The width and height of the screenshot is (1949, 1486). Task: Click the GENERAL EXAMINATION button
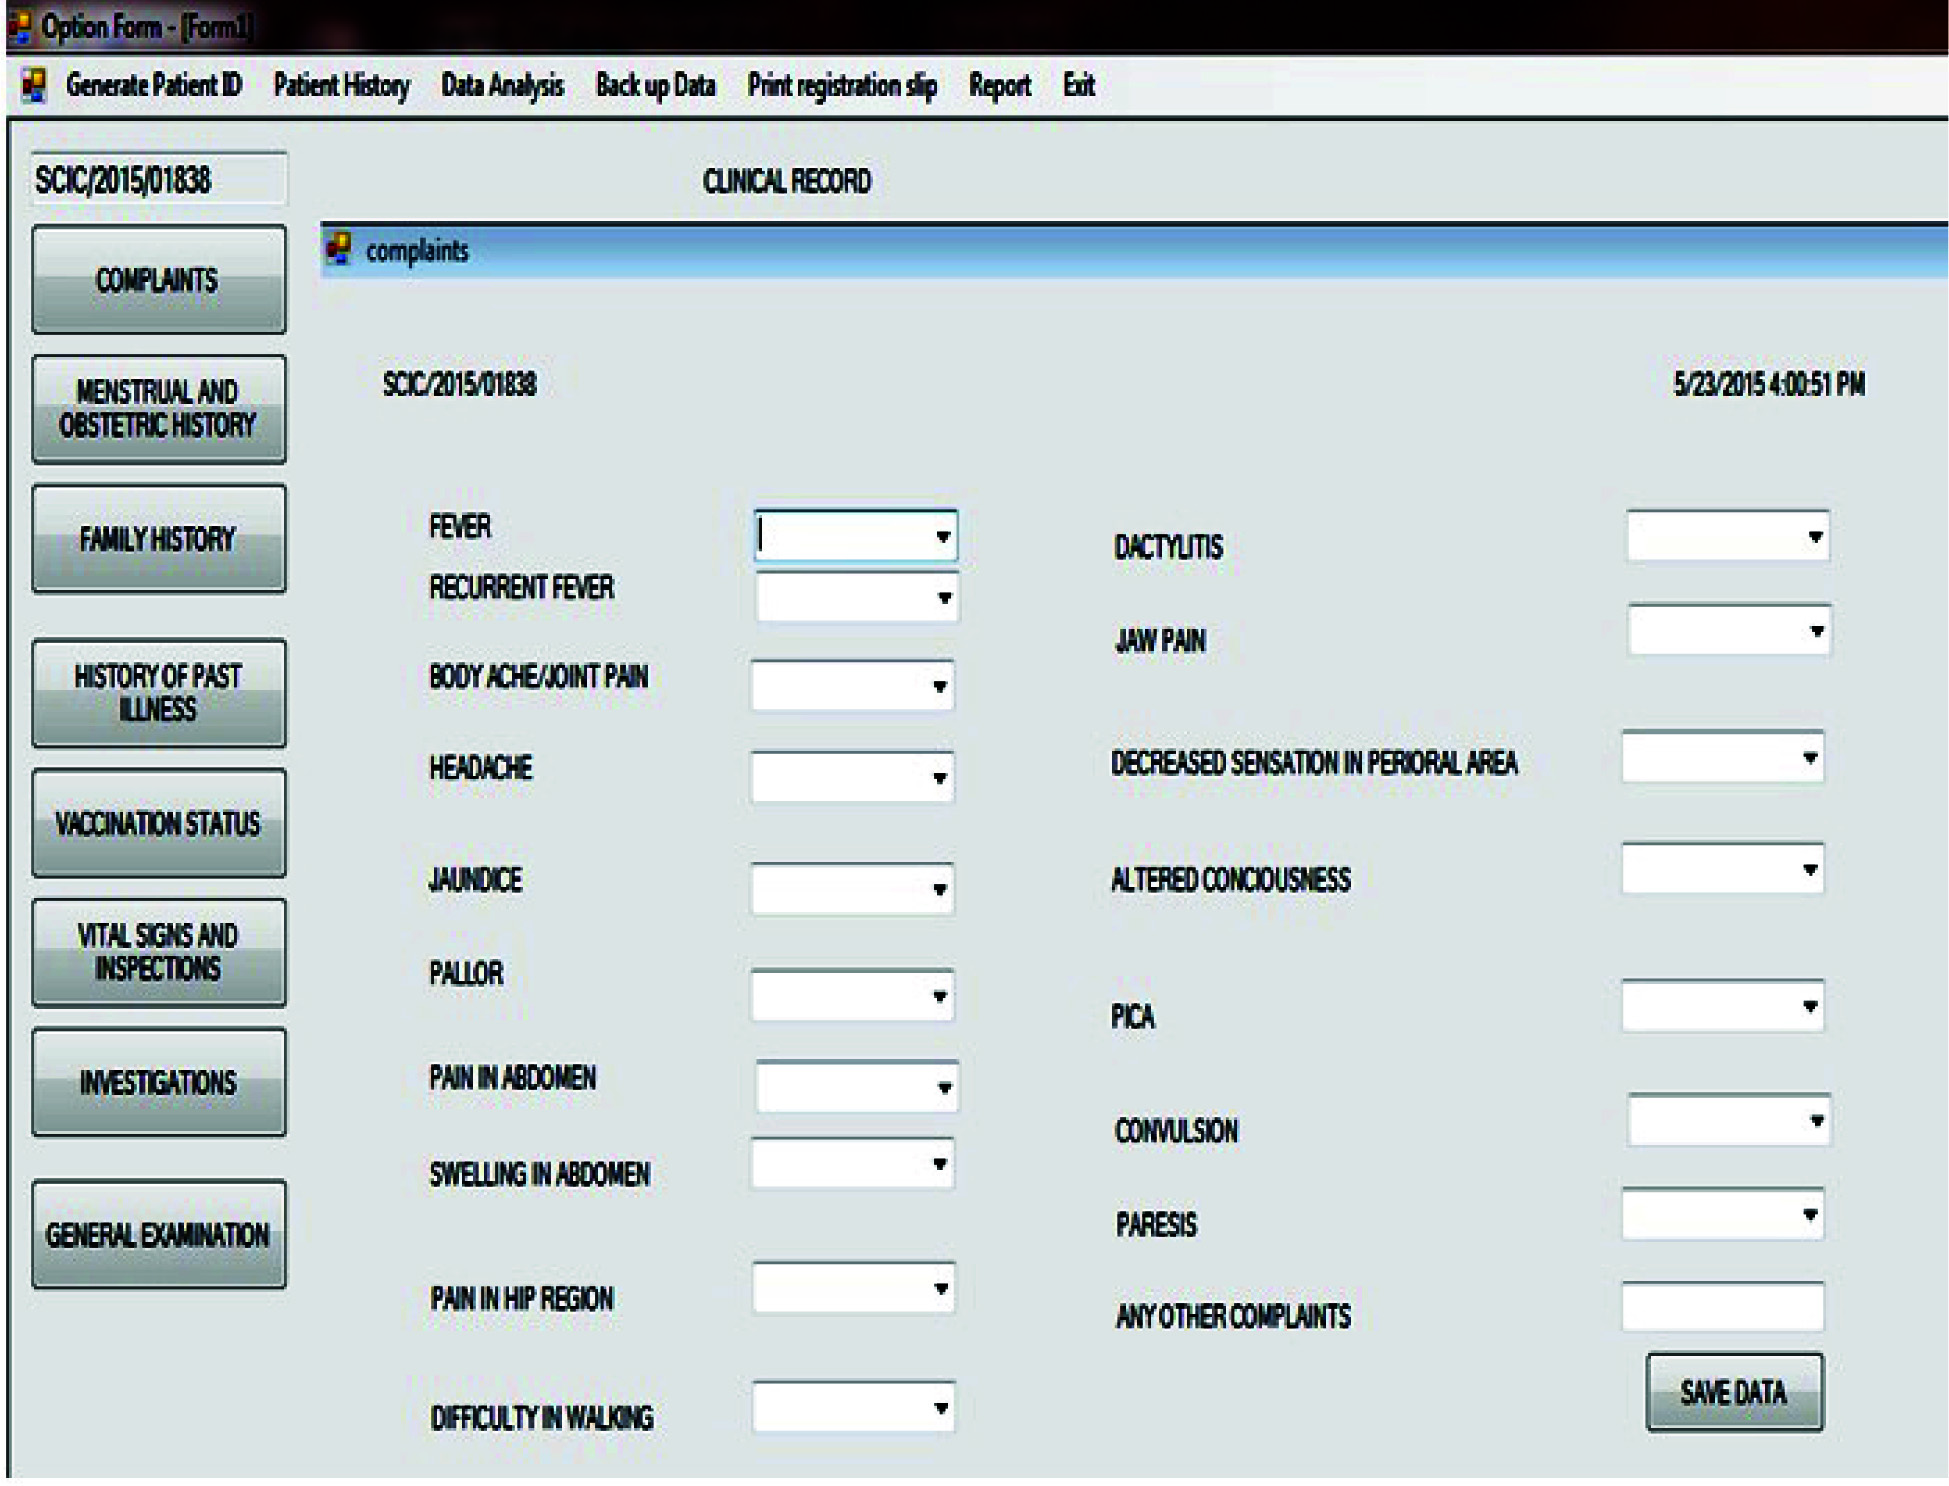[158, 1234]
